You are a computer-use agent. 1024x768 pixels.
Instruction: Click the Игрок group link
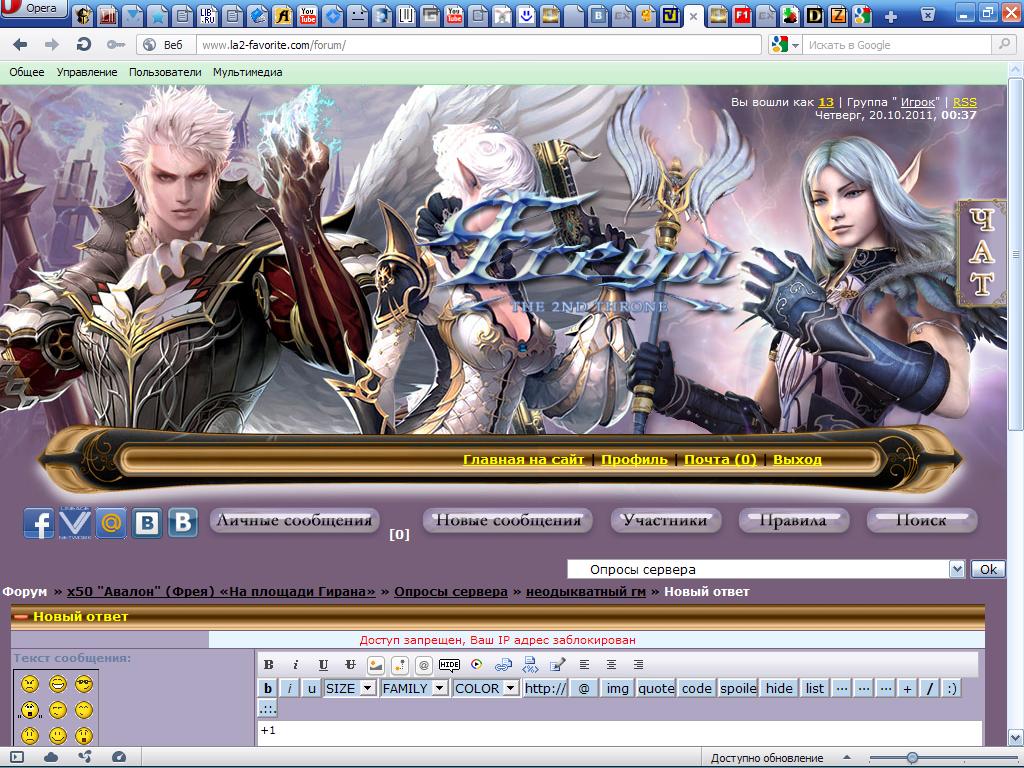click(918, 102)
